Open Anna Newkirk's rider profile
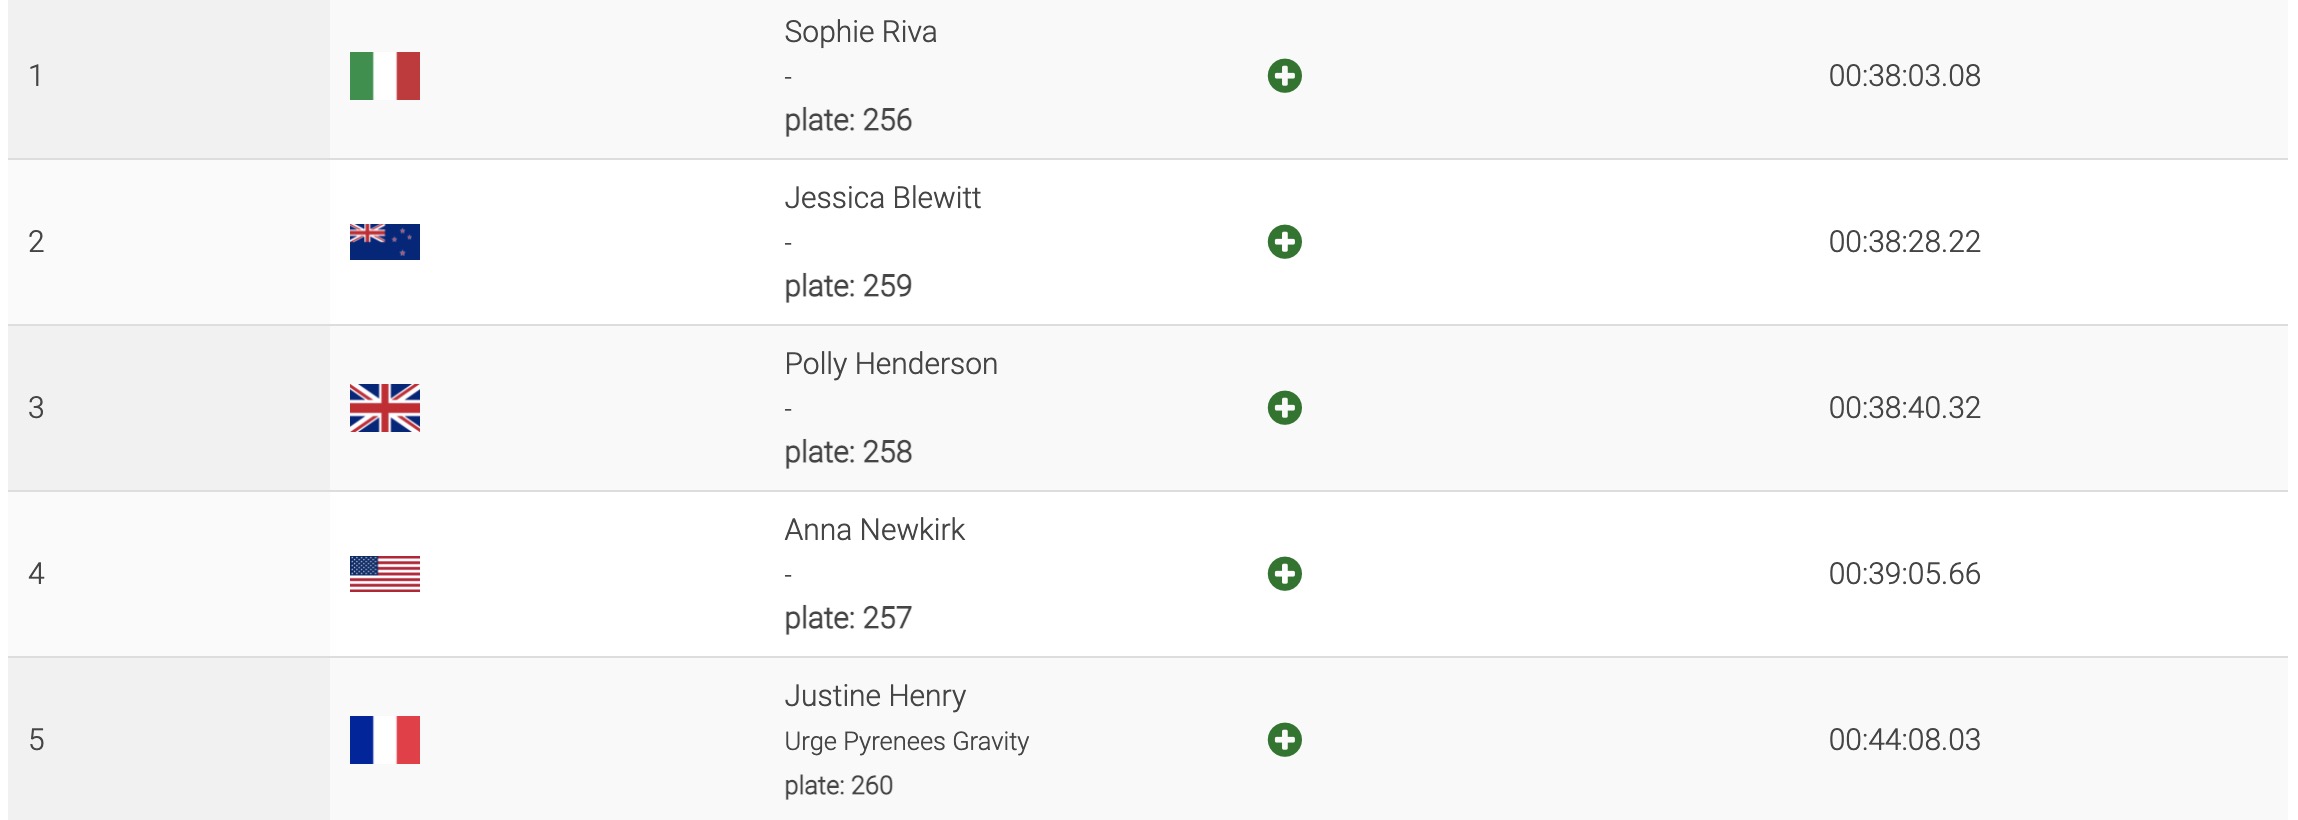 (x=874, y=530)
